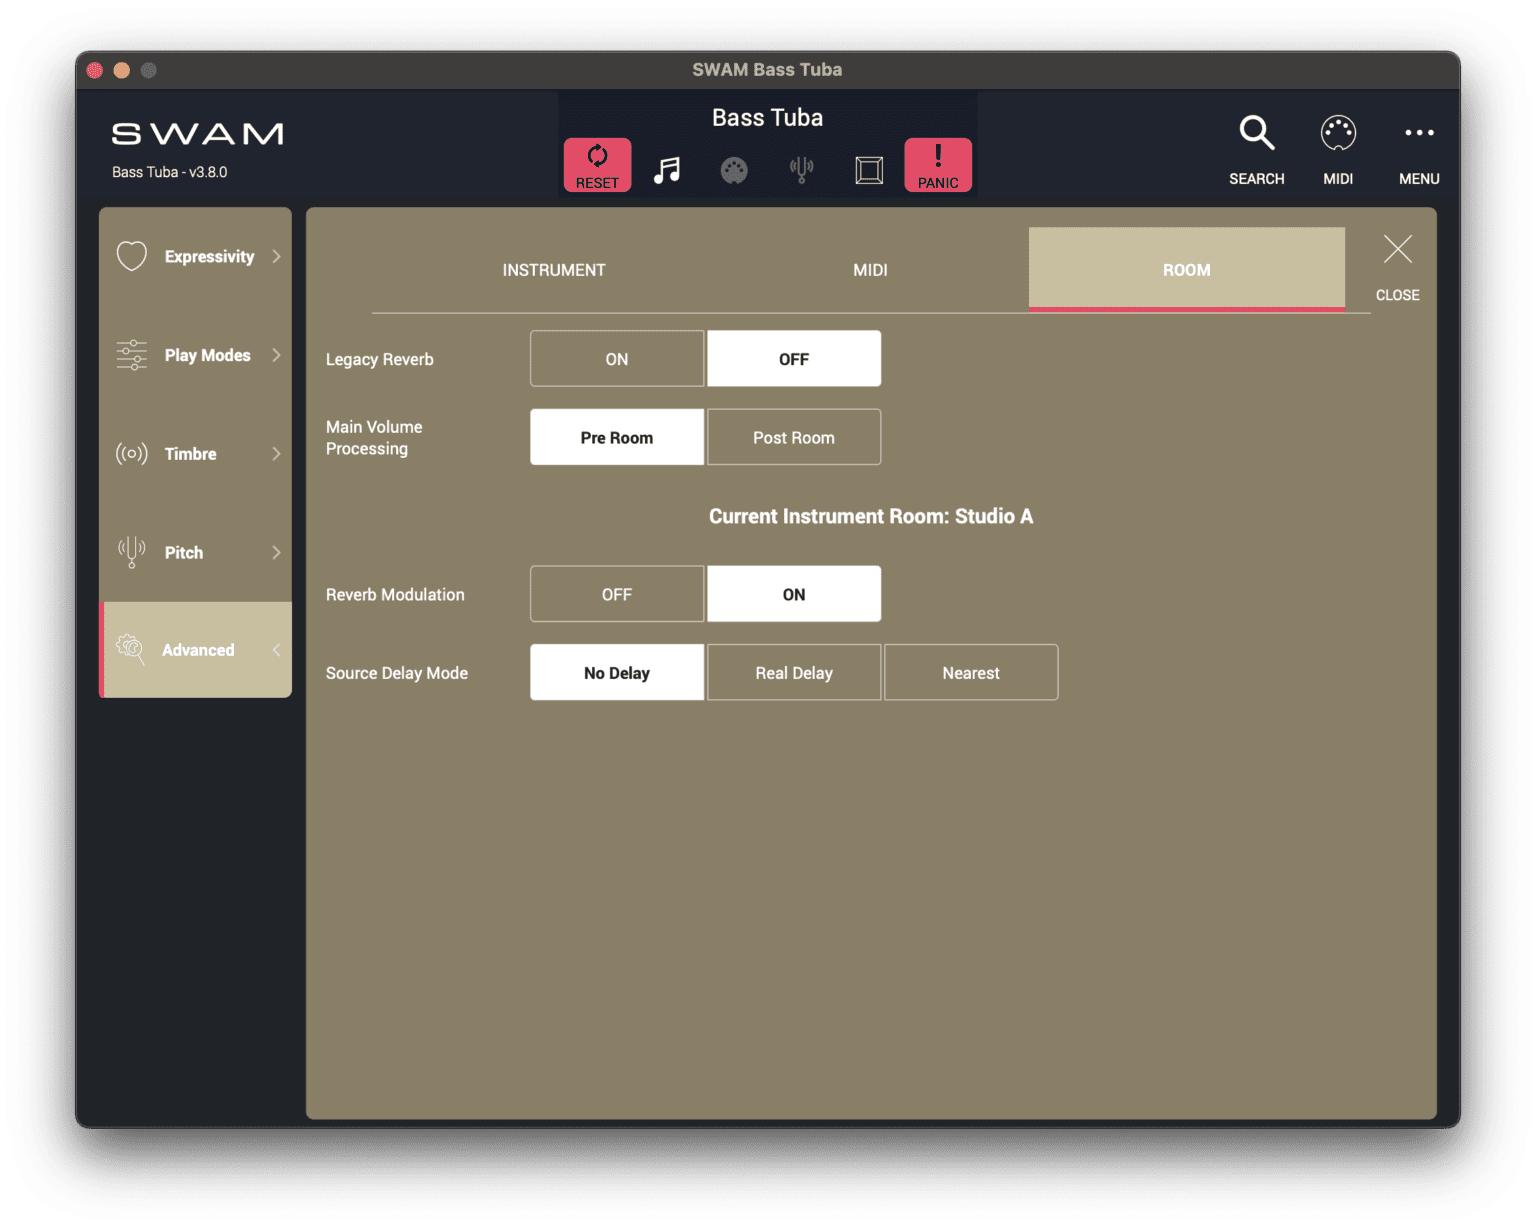Click CLOSE to dismiss the panel
The width and height of the screenshot is (1536, 1228).
pyautogui.click(x=1396, y=264)
